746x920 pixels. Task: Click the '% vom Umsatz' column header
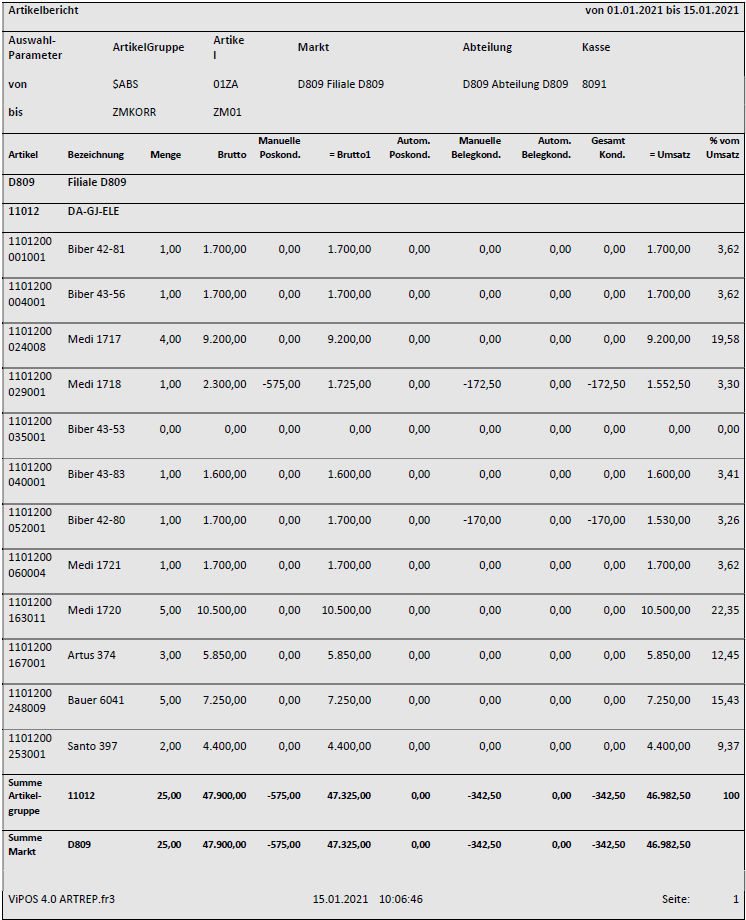pos(723,148)
